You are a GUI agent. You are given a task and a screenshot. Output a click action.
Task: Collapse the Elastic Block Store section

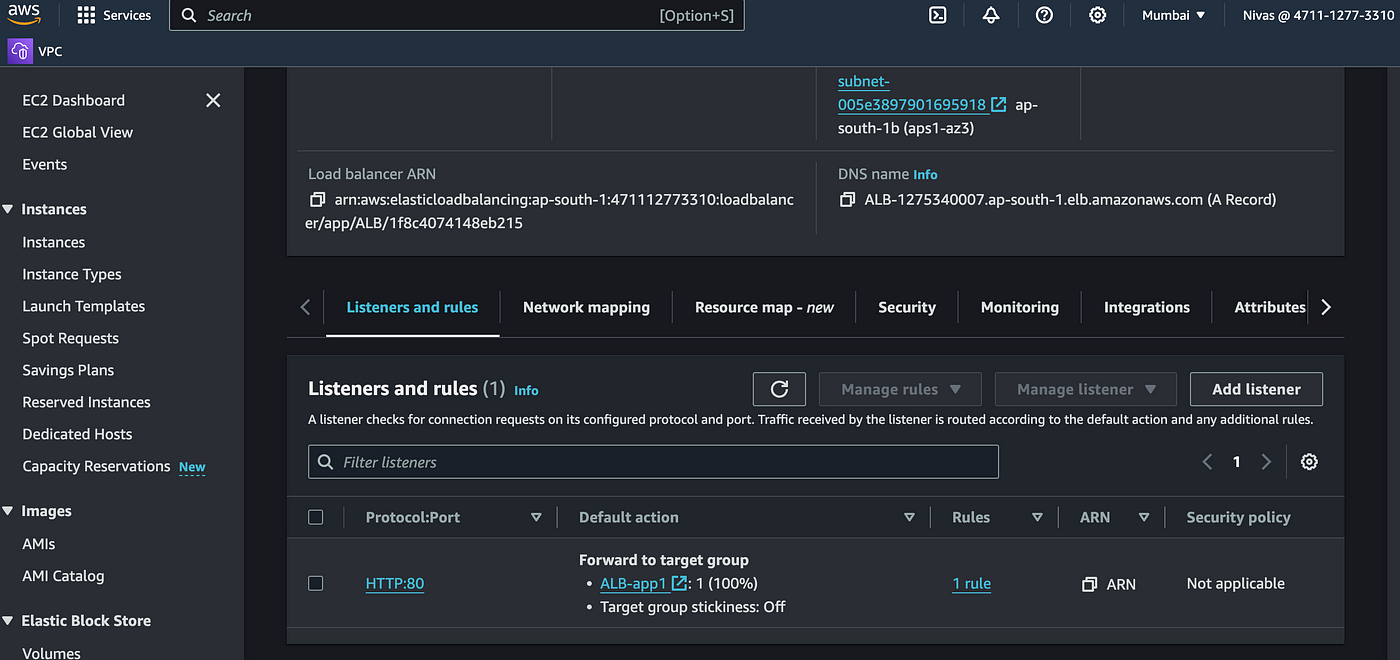point(8,621)
